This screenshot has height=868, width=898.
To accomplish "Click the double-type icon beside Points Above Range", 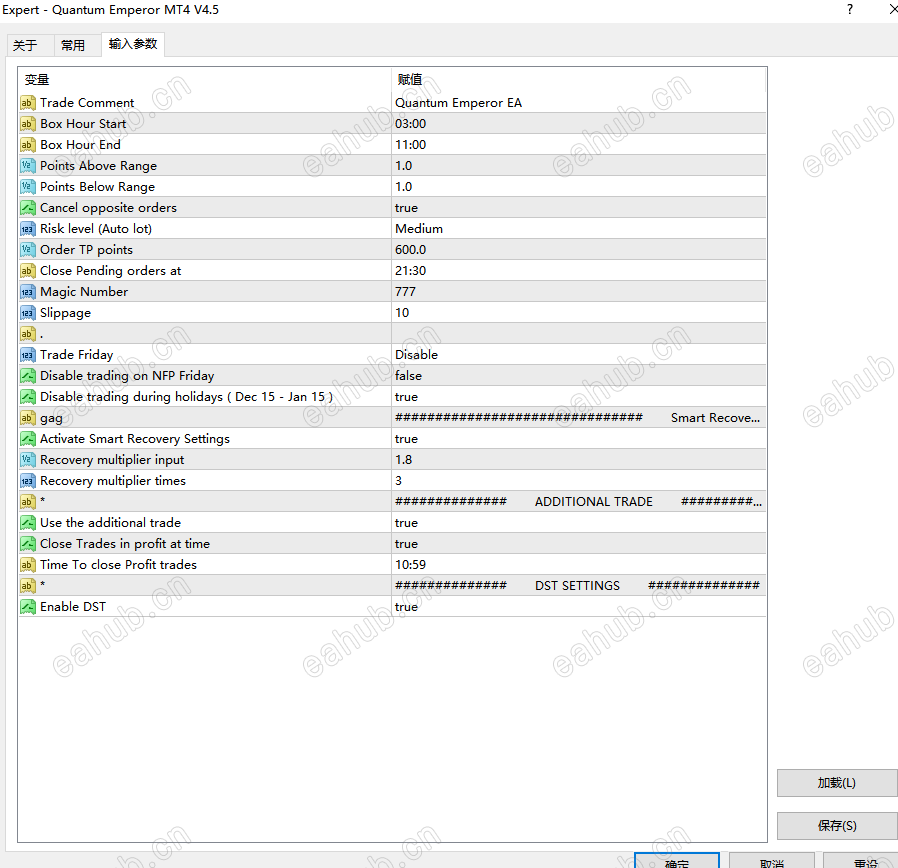I will point(27,166).
